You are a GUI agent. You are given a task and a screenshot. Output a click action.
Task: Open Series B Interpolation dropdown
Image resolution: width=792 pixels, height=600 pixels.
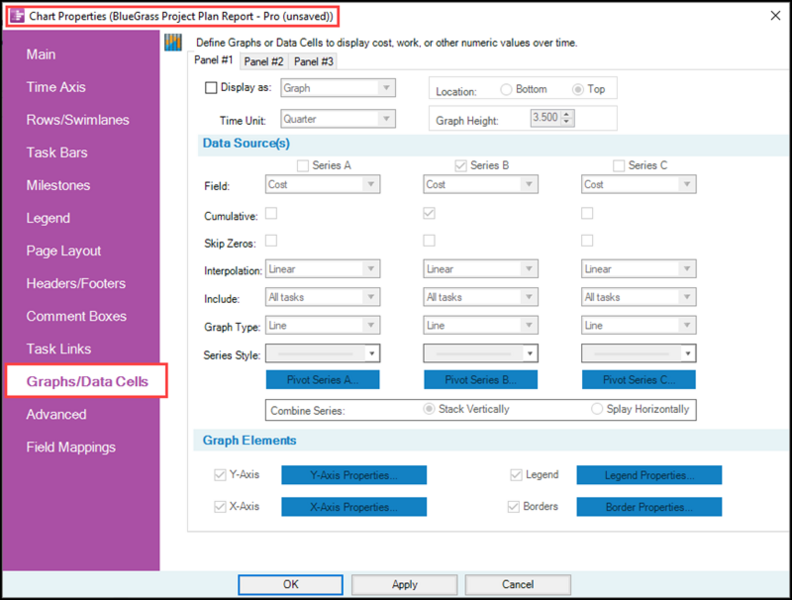click(481, 269)
